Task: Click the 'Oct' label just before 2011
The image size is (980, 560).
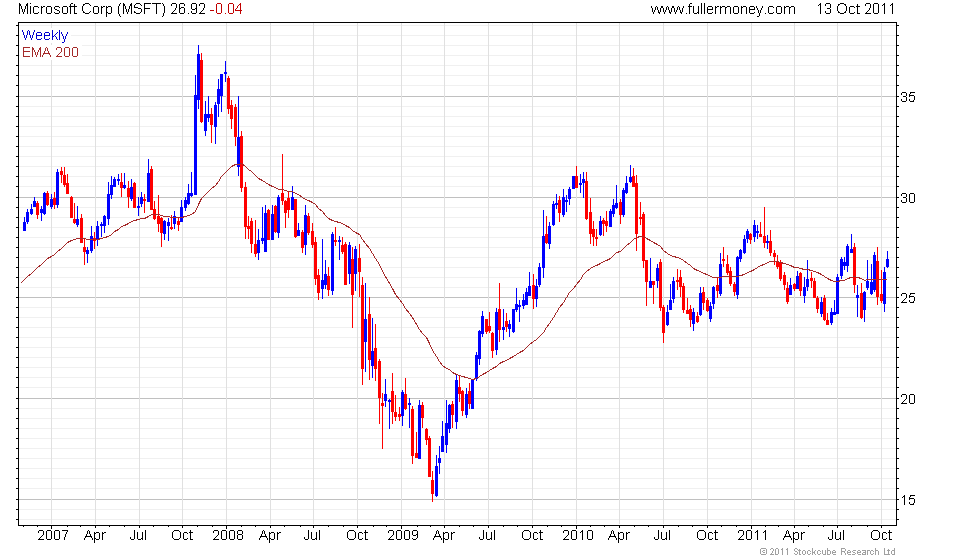Action: [x=707, y=536]
